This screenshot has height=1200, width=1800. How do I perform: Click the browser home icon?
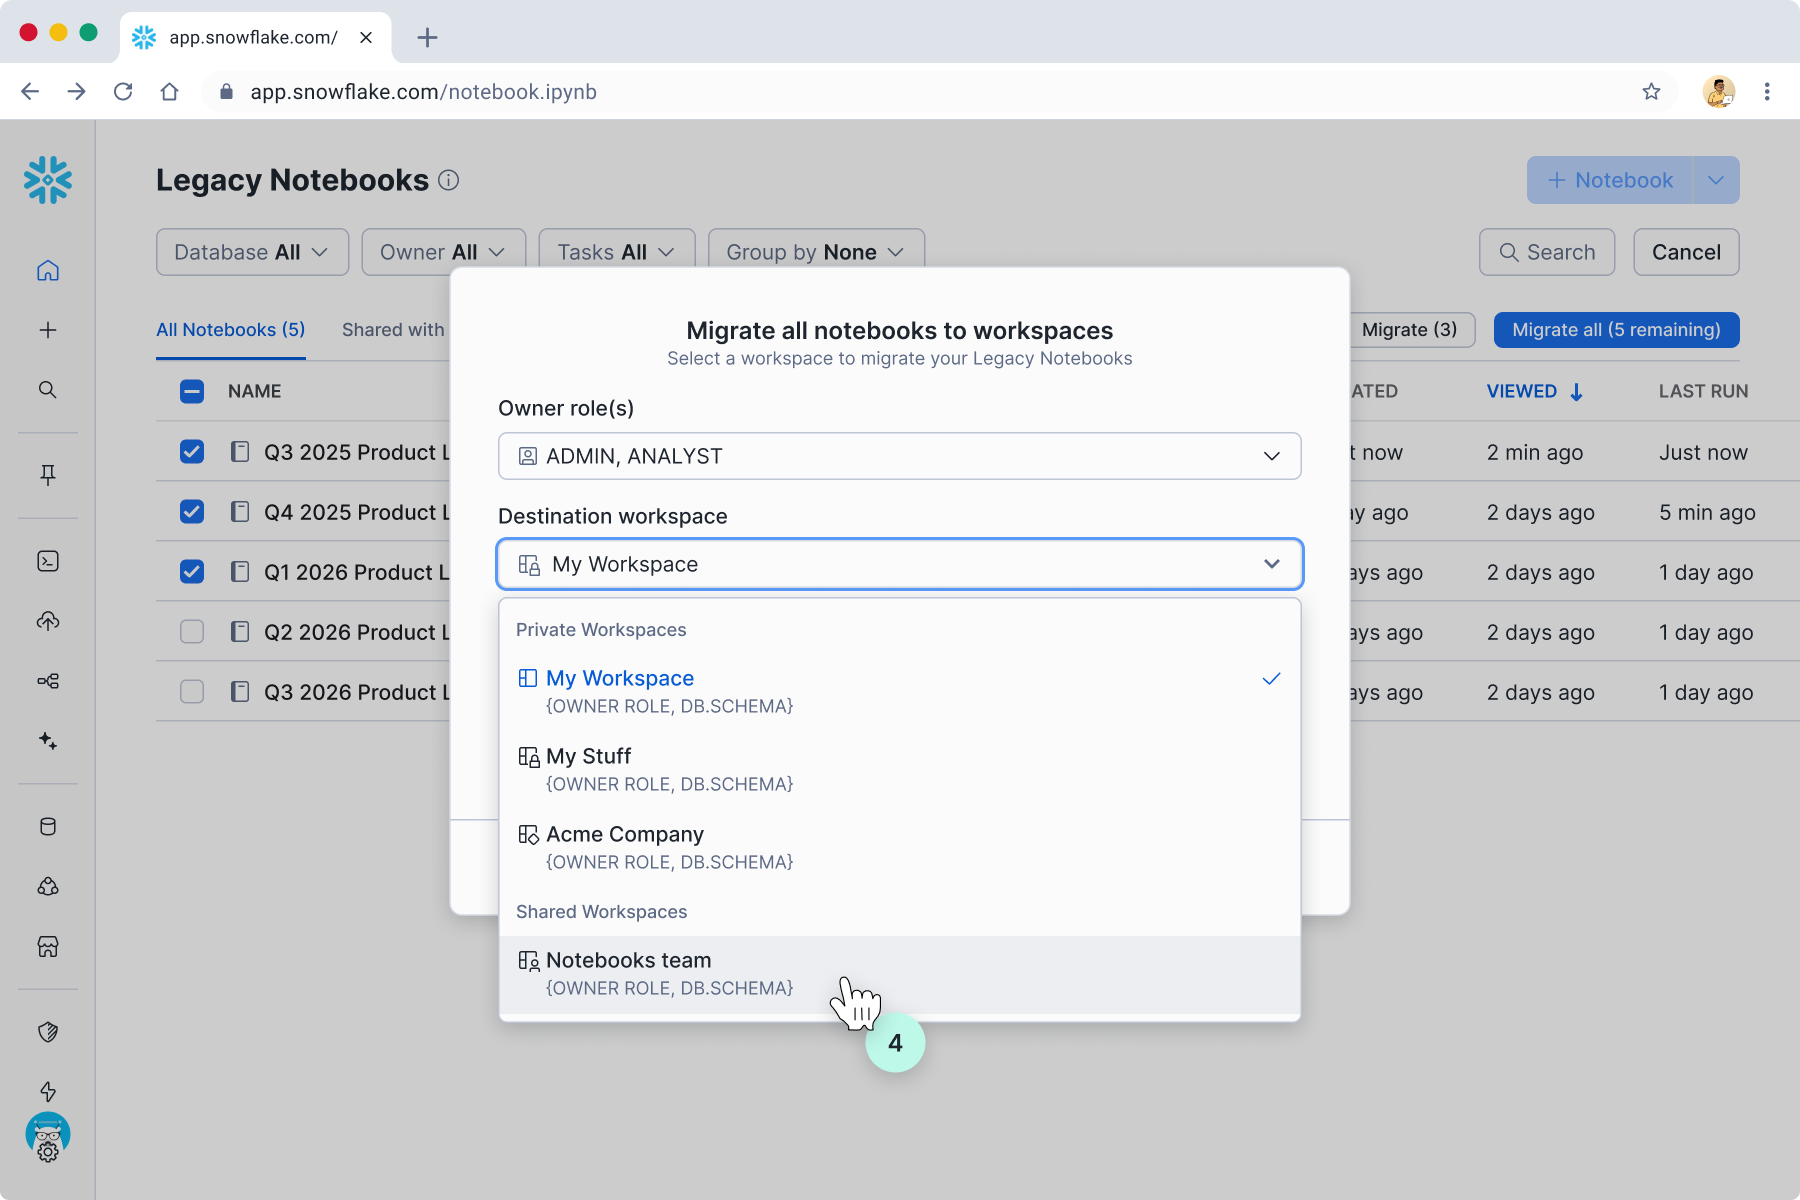pyautogui.click(x=170, y=92)
